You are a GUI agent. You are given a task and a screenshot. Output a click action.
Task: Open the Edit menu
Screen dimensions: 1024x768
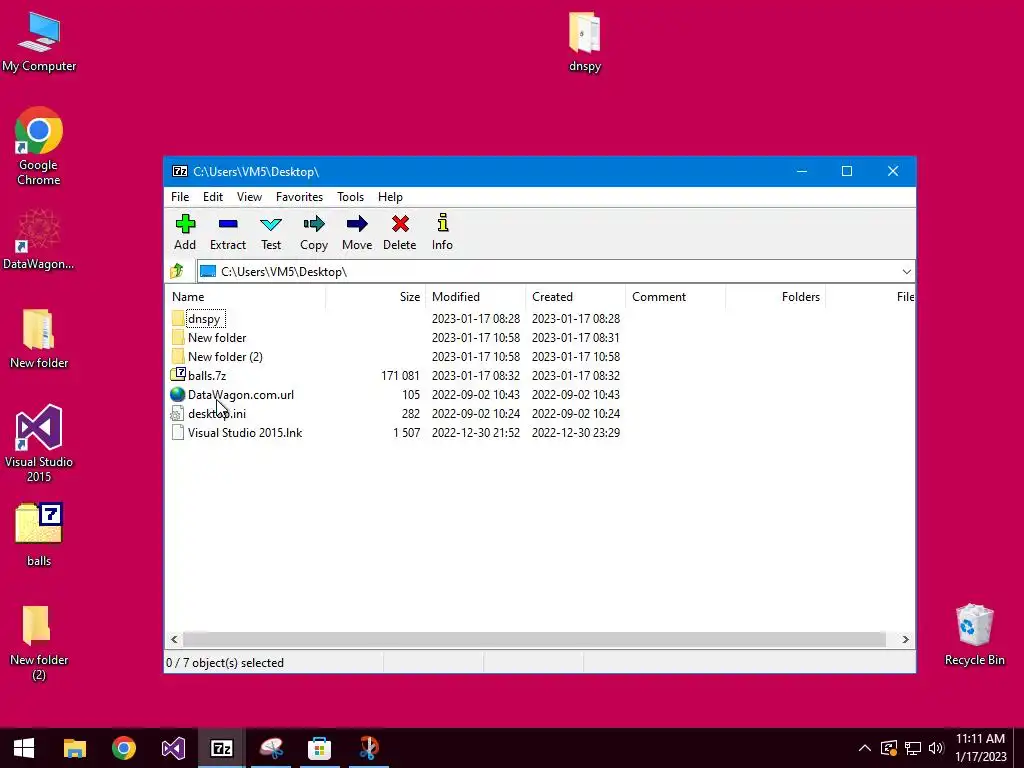(x=213, y=197)
